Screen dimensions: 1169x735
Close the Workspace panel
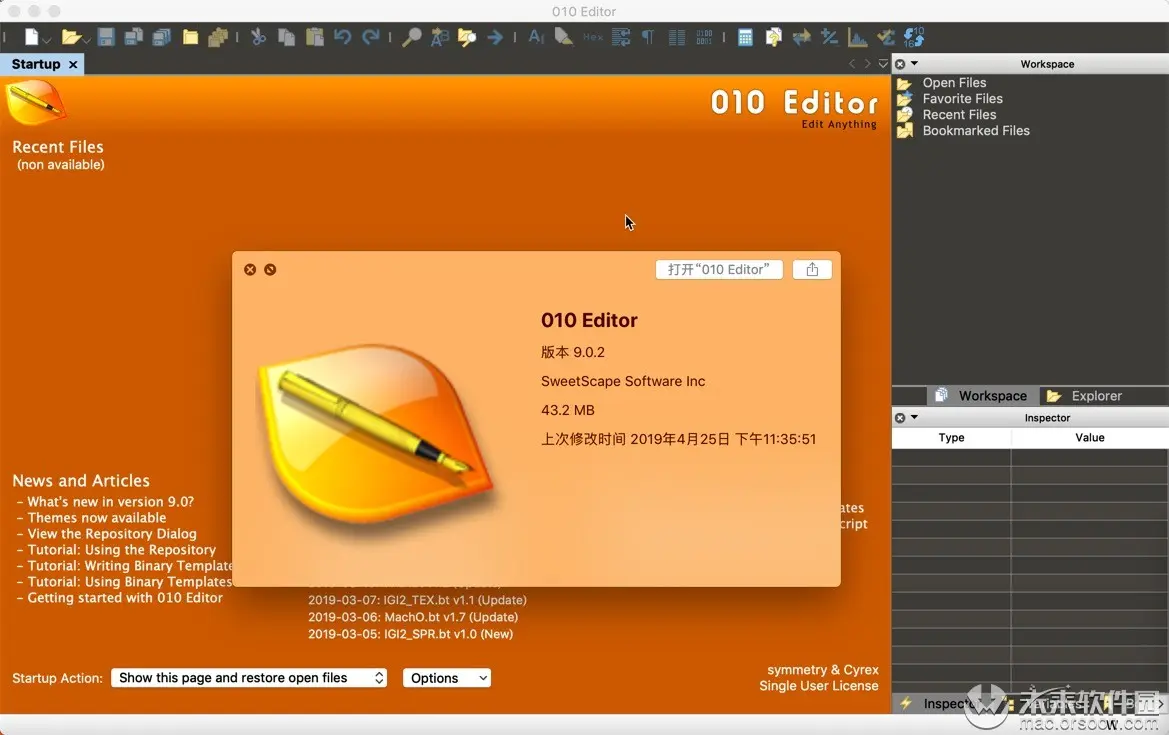click(x=900, y=64)
